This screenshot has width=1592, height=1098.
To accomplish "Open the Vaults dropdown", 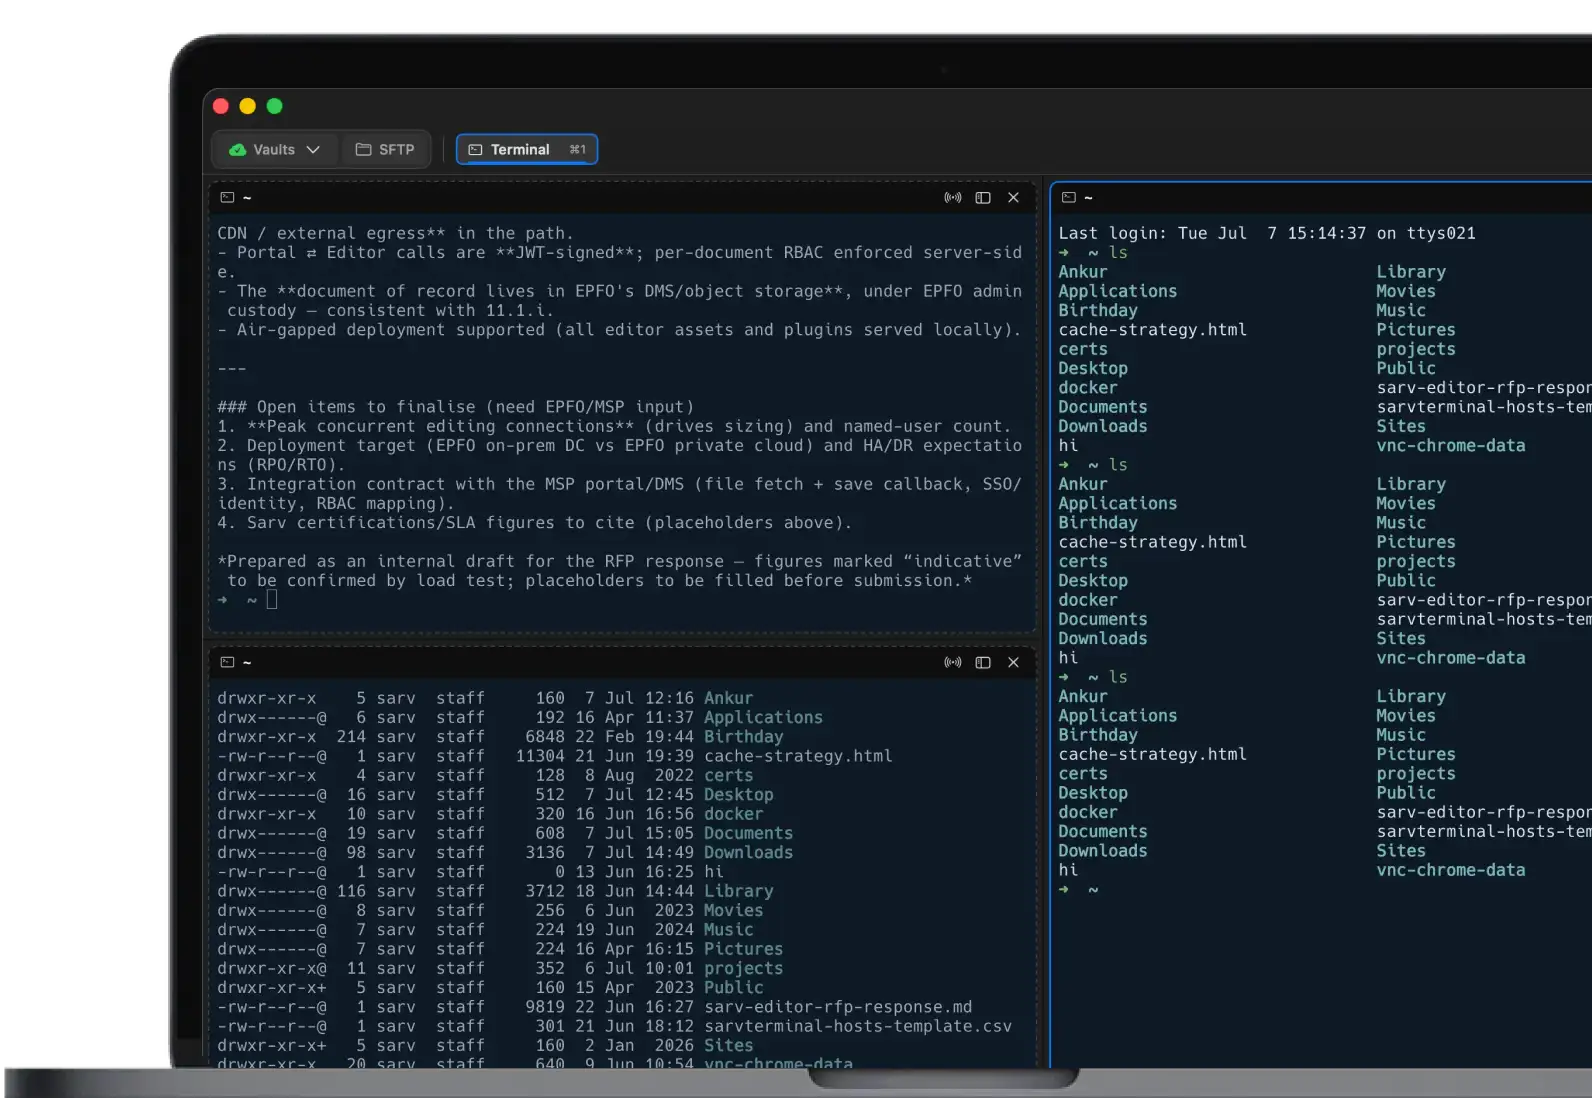I will click(x=275, y=150).
